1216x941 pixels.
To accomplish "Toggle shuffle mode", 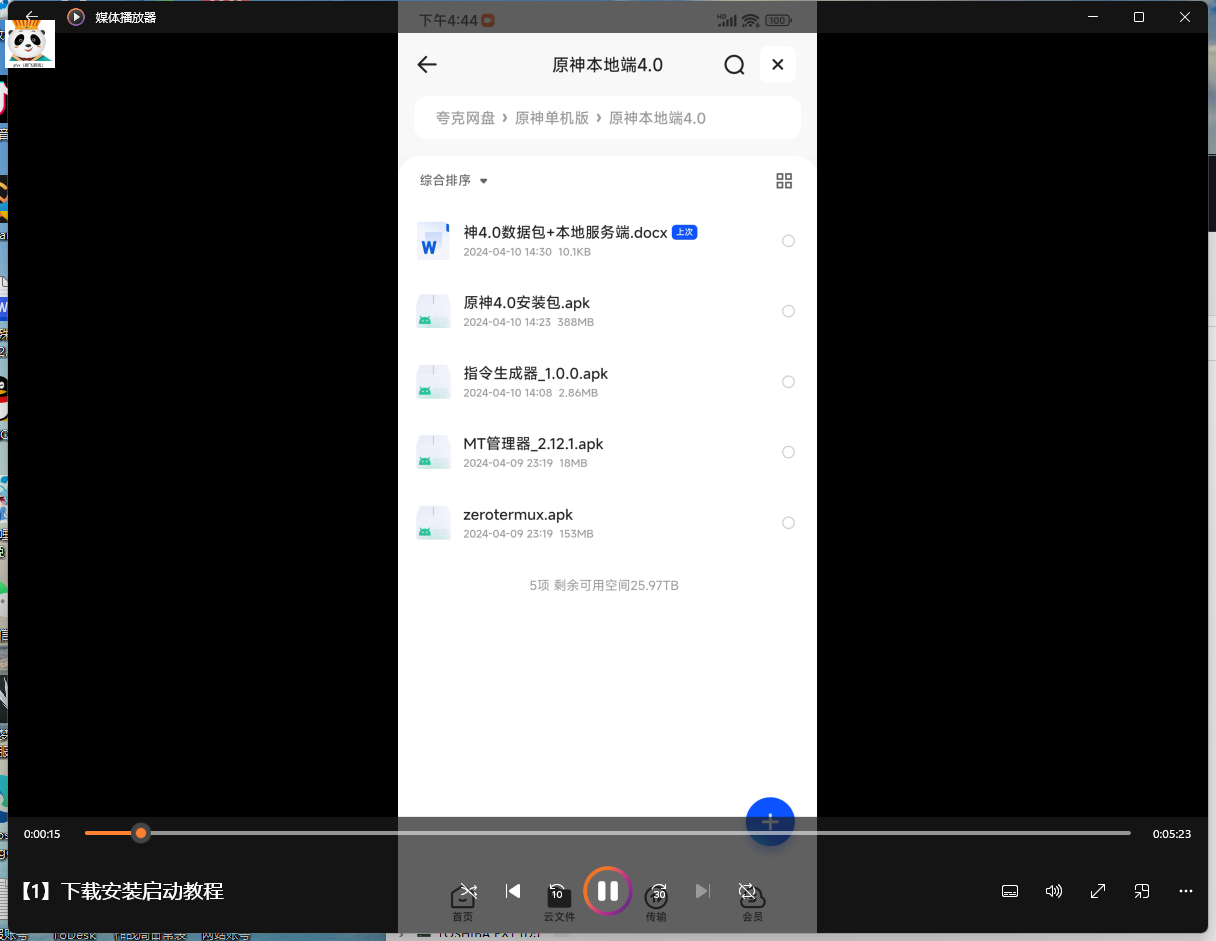I will [x=468, y=891].
